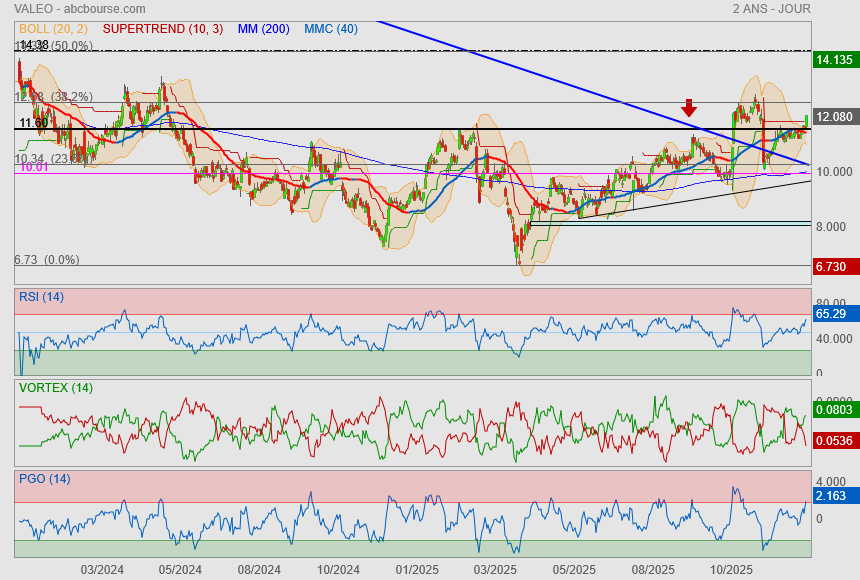Click the blue 2.163 PGO value tag
860x580 pixels.
[832, 496]
